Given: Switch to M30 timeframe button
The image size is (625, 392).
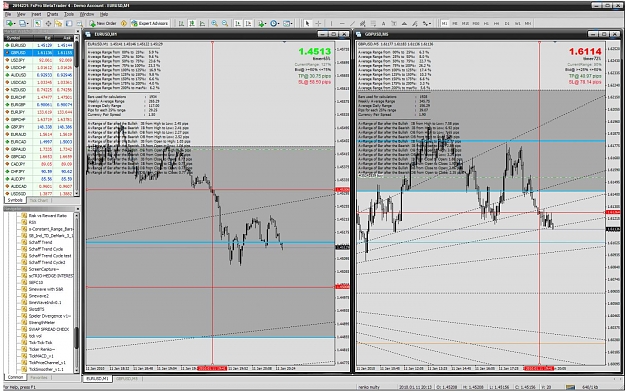Looking at the screenshot, I should (476, 24).
